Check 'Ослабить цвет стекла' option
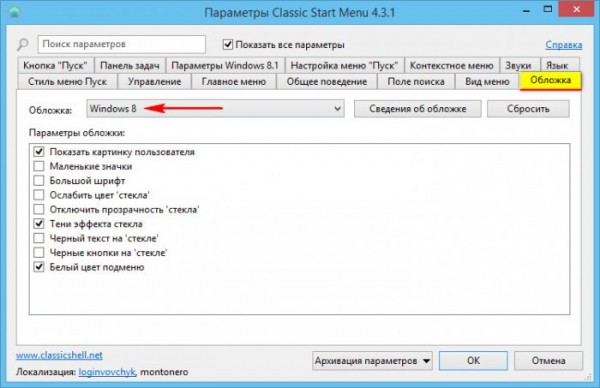The image size is (600, 388). tap(39, 195)
